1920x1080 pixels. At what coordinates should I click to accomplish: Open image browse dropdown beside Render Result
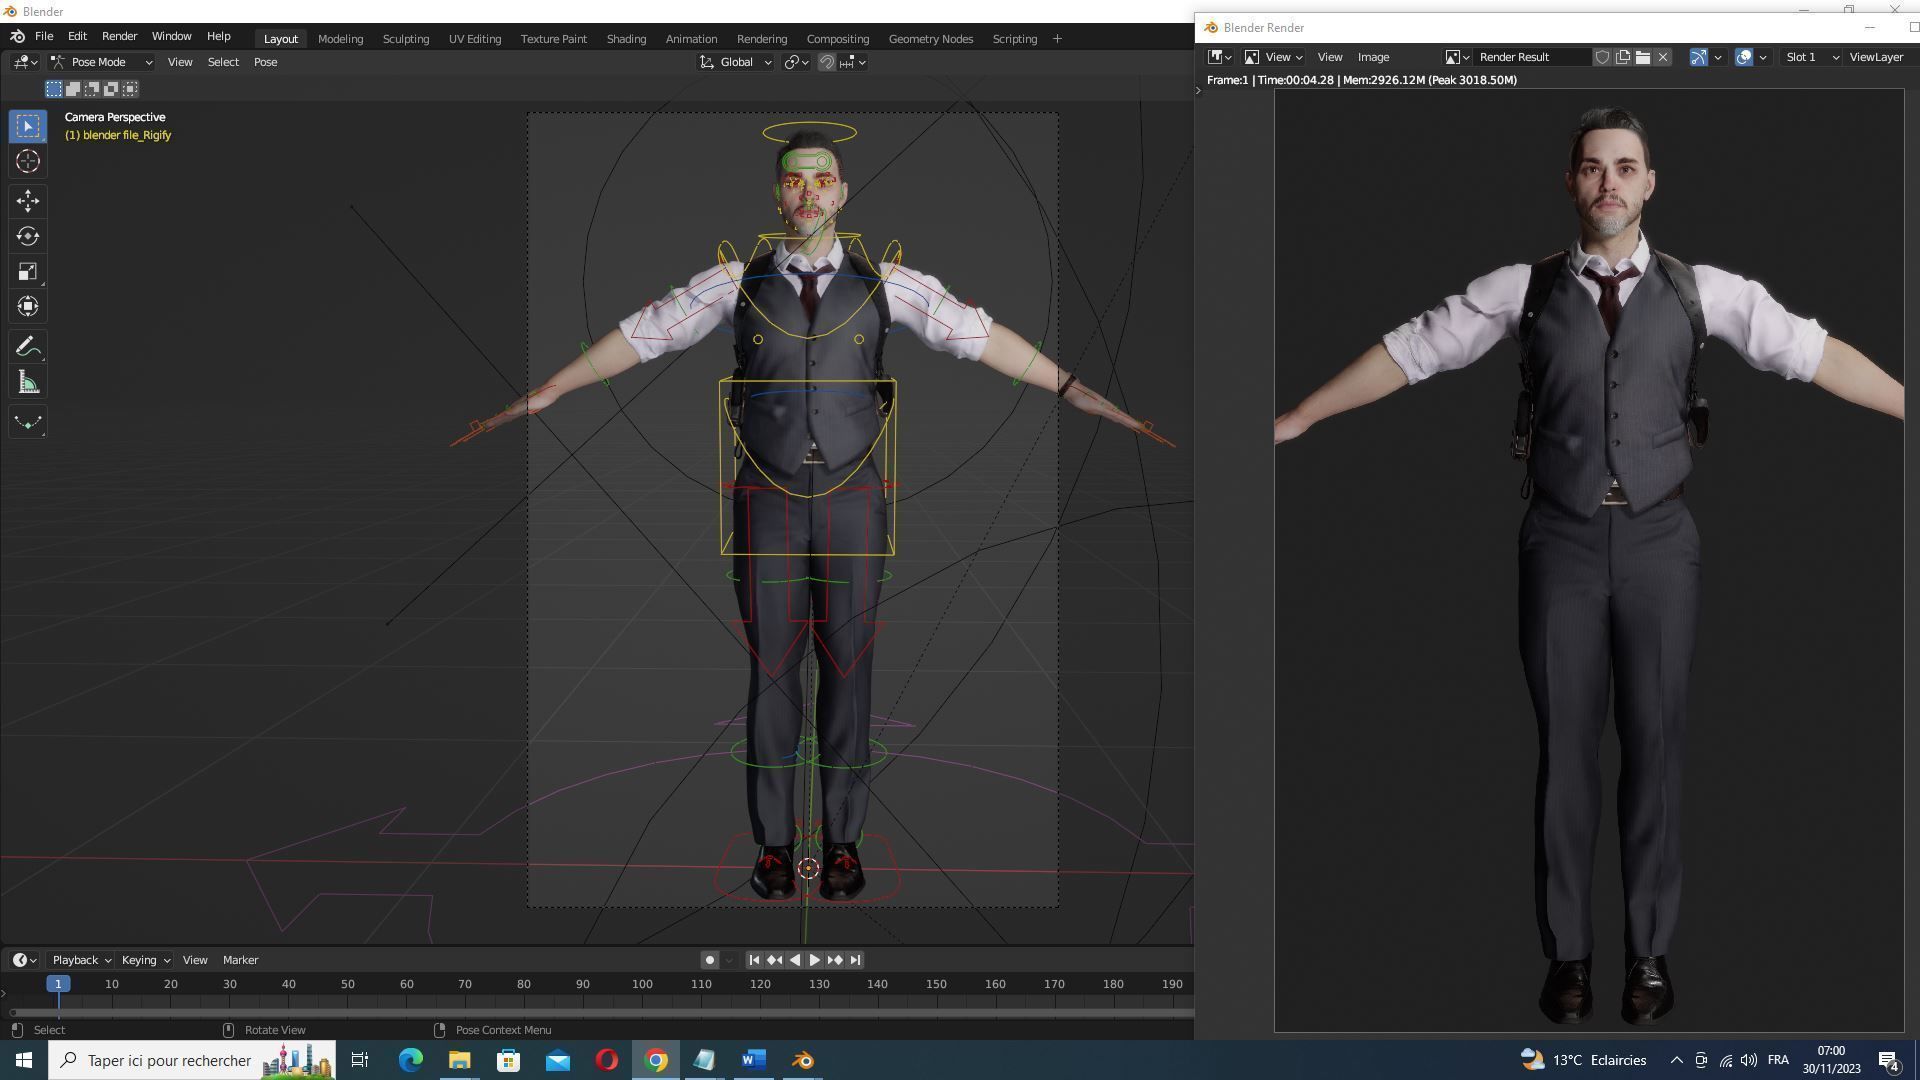[x=1457, y=57]
